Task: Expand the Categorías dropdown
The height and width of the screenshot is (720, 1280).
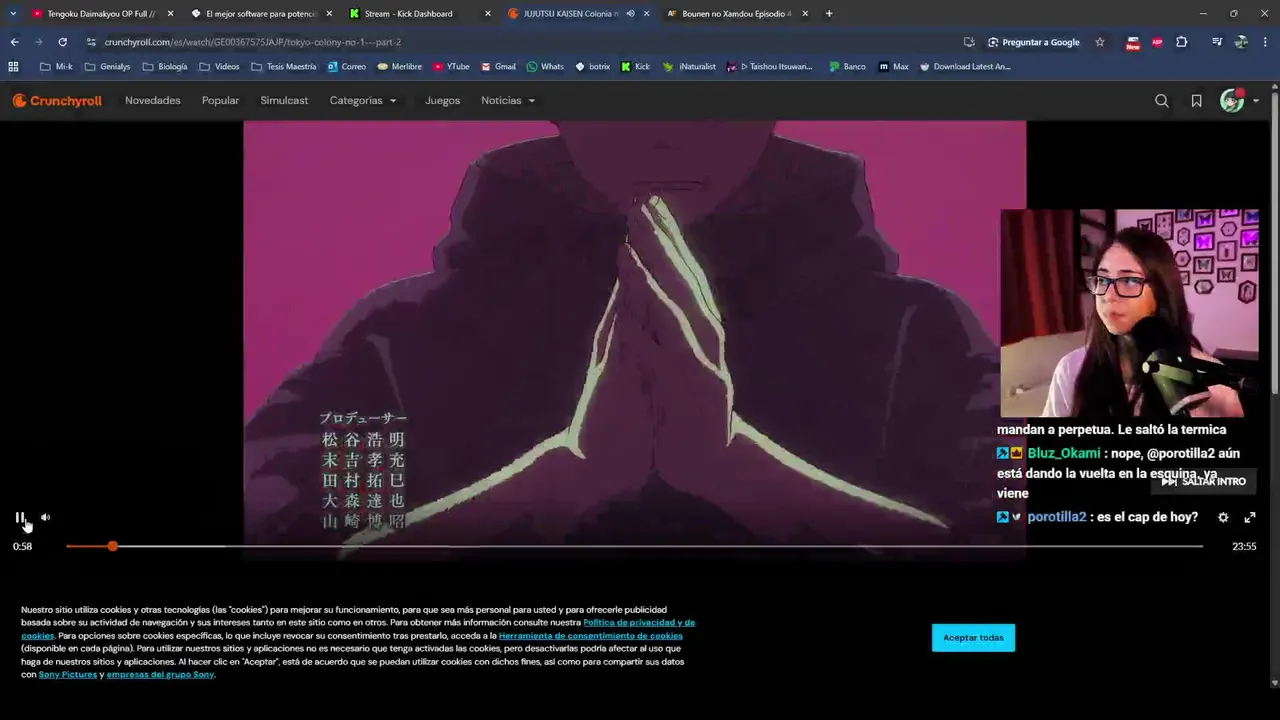Action: pos(363,100)
